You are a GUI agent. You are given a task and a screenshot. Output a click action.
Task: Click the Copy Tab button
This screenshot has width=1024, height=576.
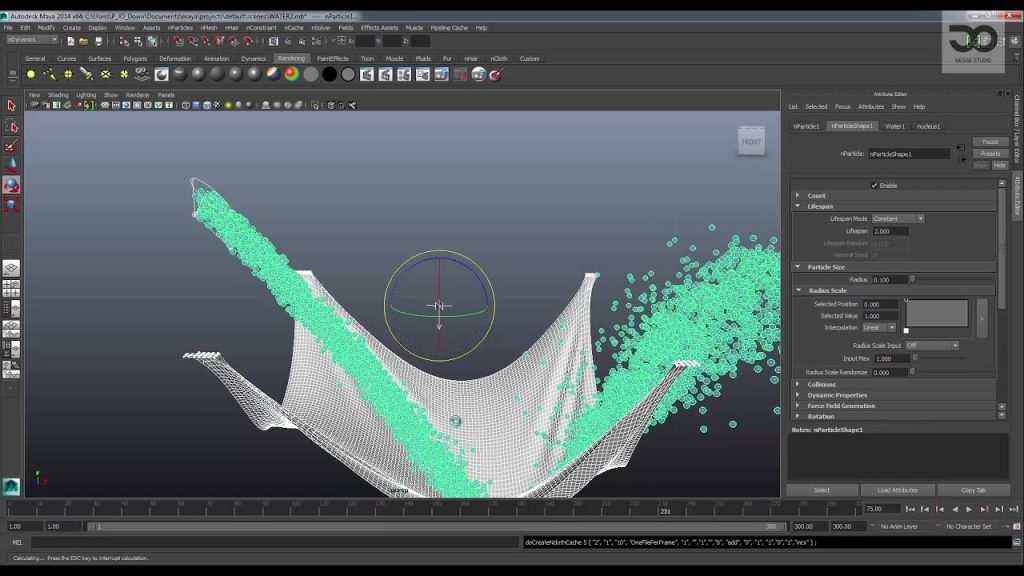pos(973,490)
